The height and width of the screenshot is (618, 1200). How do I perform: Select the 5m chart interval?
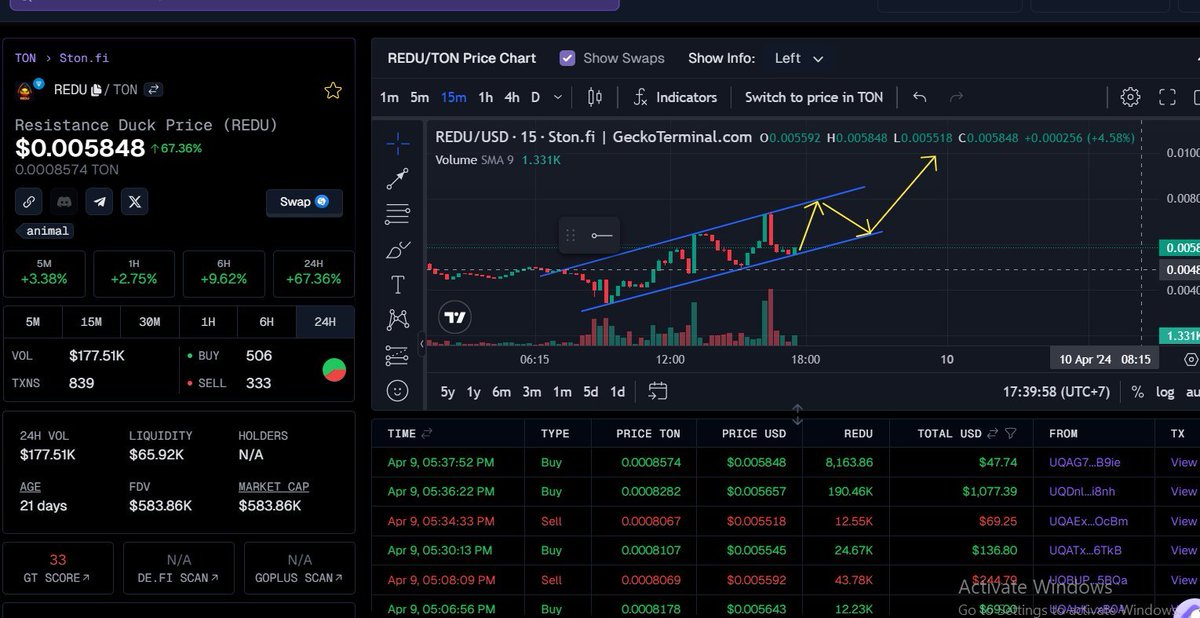[x=420, y=97]
